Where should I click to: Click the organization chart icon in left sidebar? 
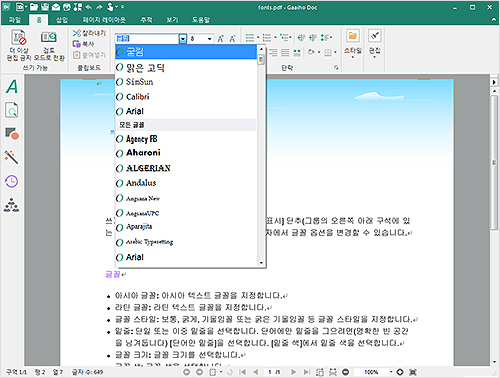[12, 205]
